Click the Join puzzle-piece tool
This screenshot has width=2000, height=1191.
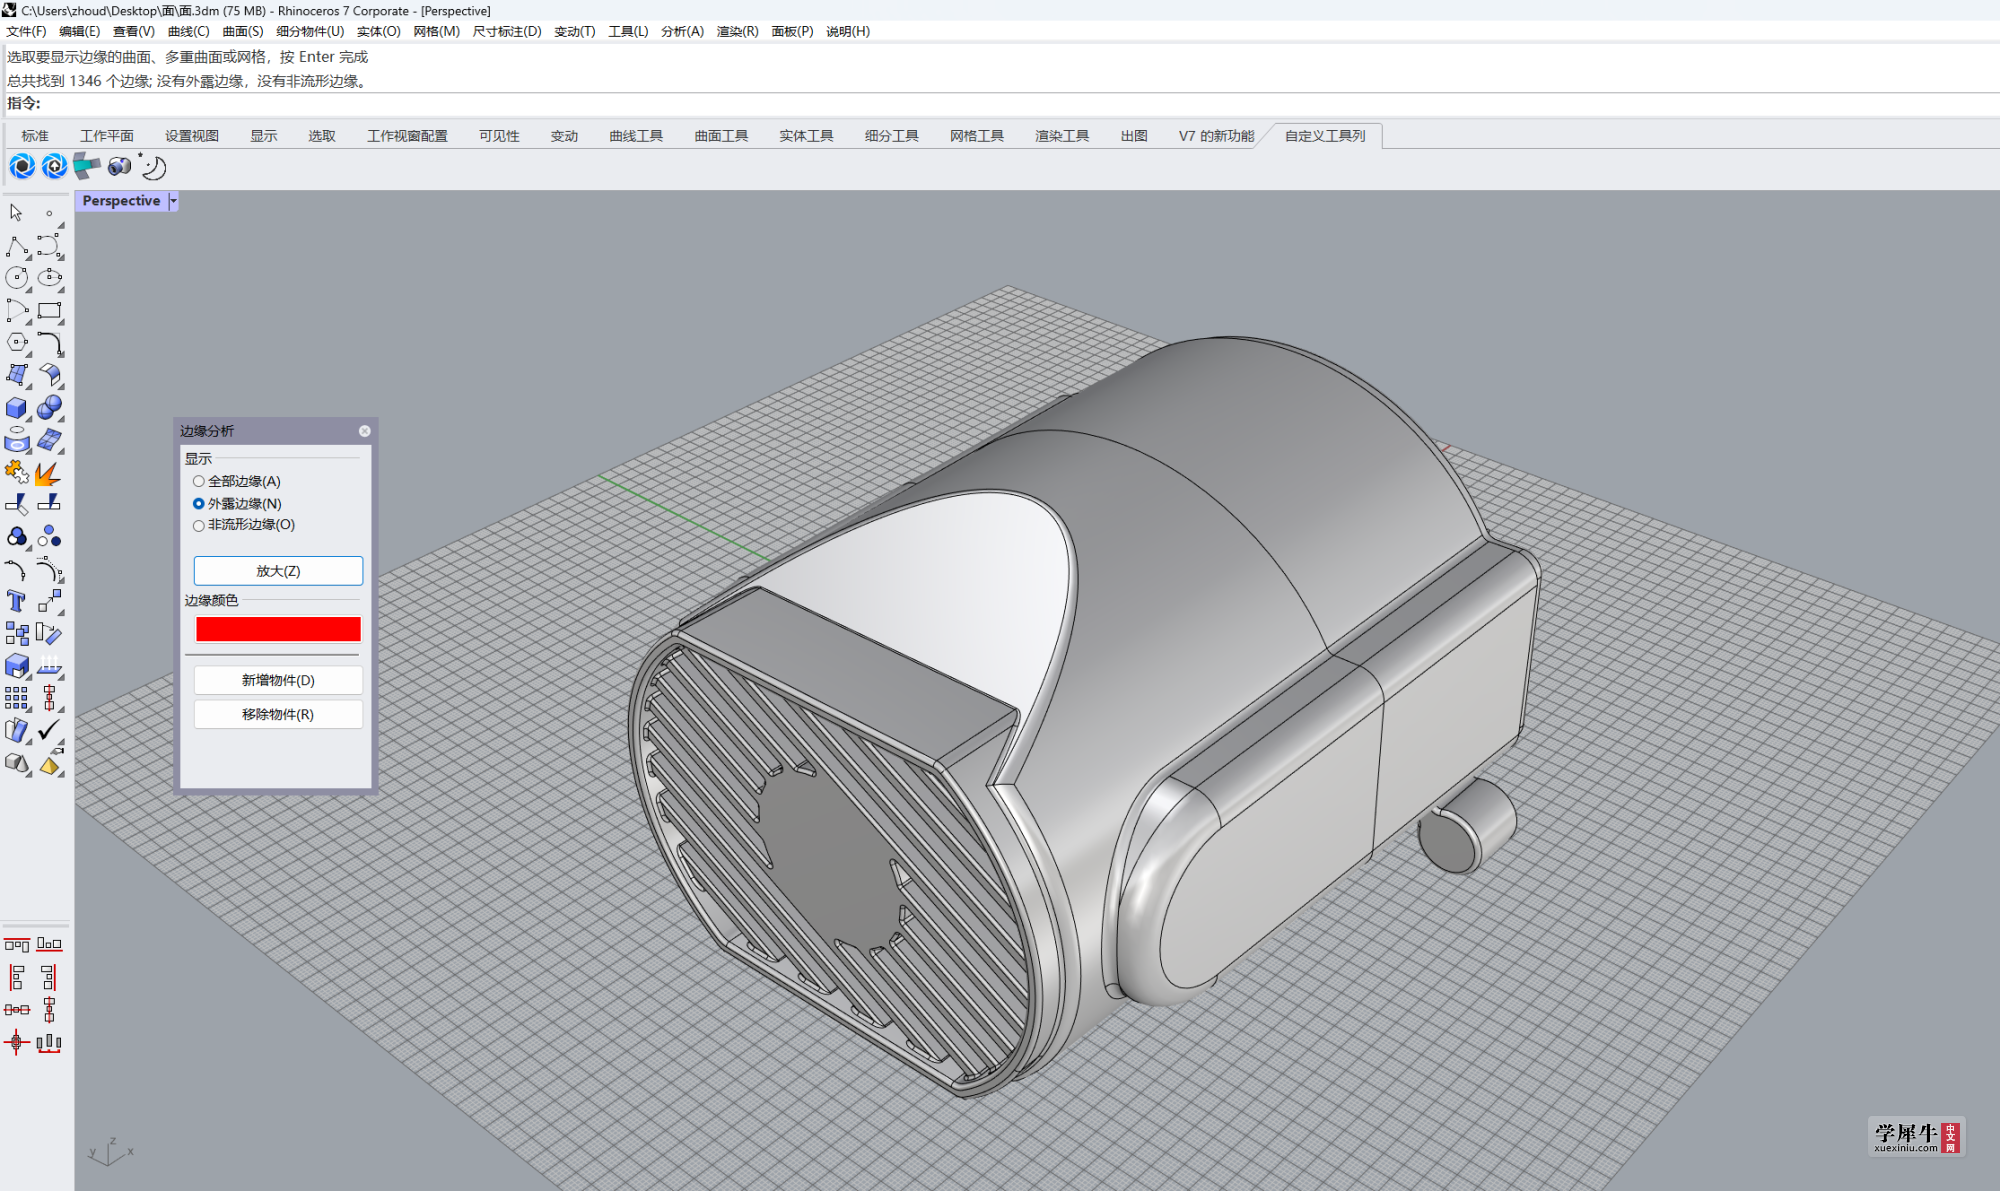click(x=16, y=473)
